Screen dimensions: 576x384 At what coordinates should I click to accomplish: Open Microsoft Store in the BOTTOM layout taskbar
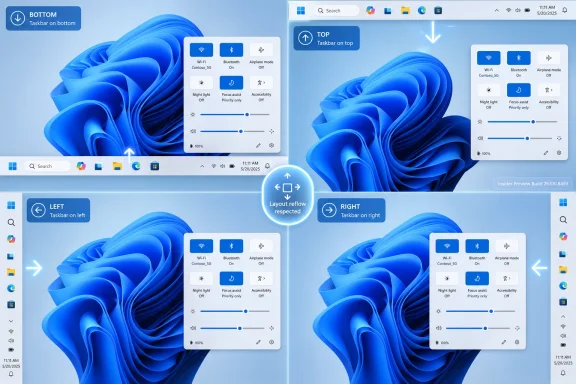[x=155, y=166]
